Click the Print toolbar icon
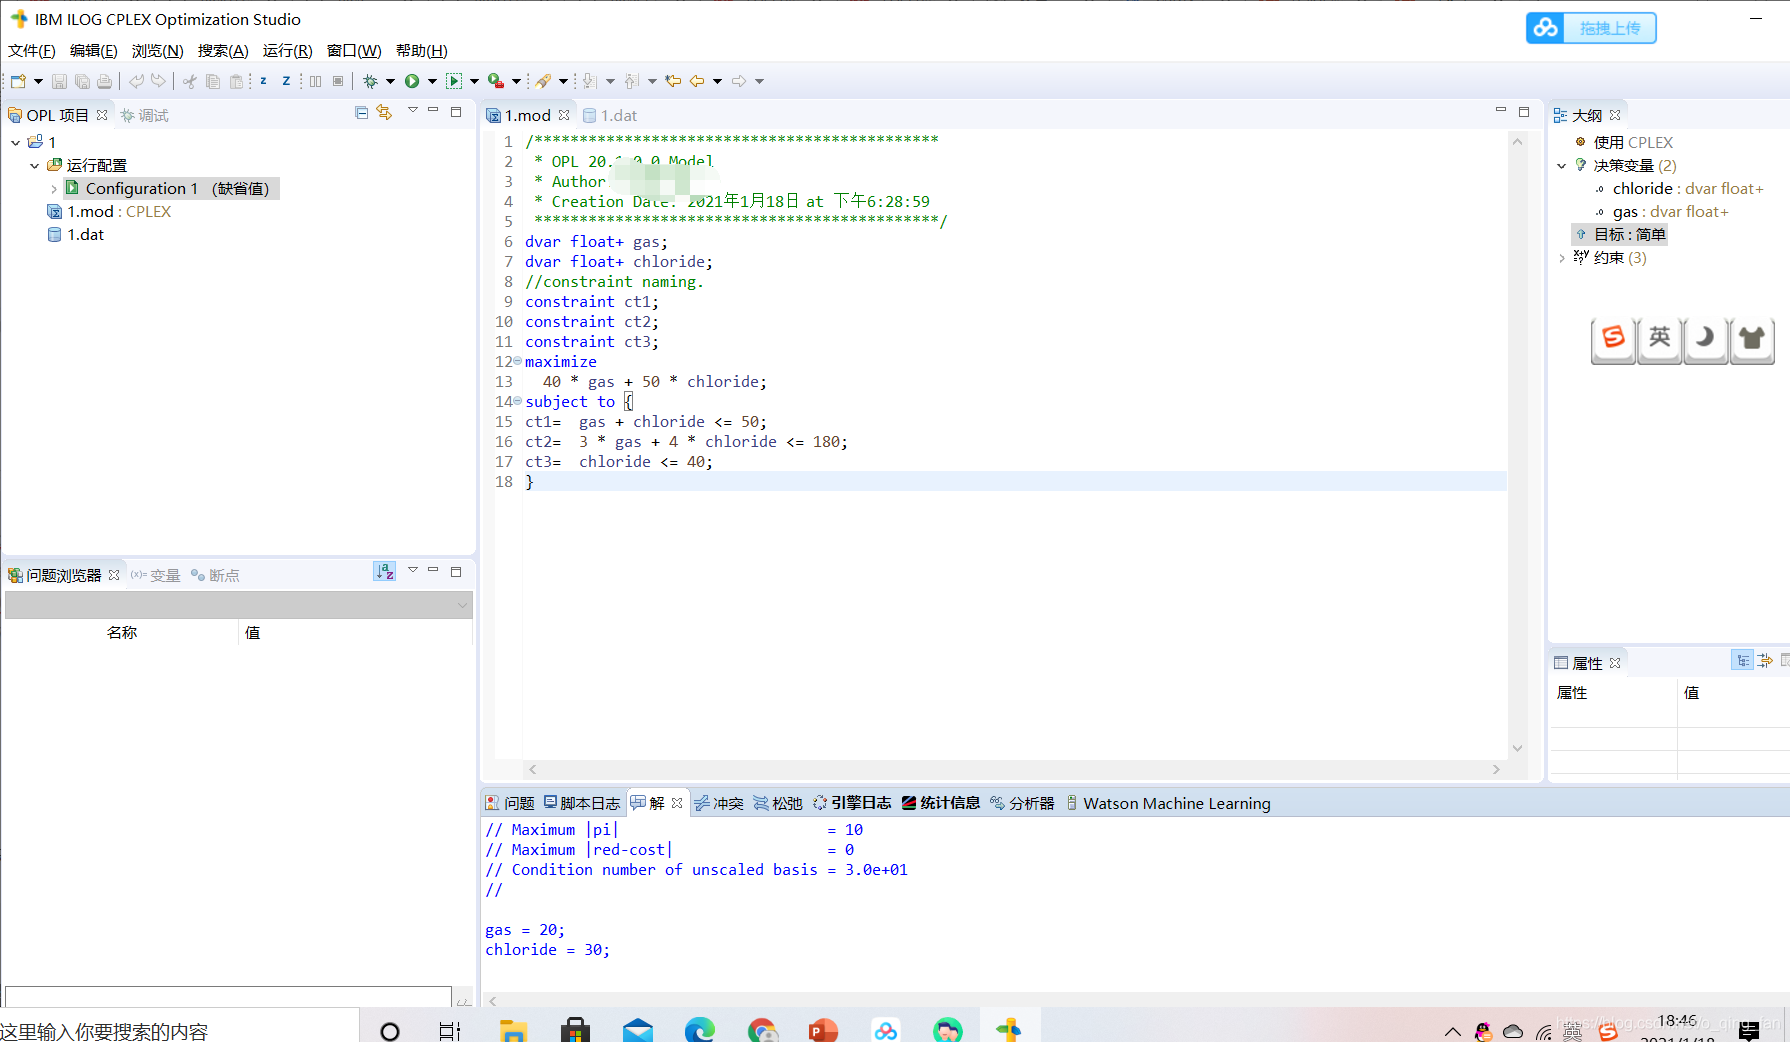 [104, 81]
